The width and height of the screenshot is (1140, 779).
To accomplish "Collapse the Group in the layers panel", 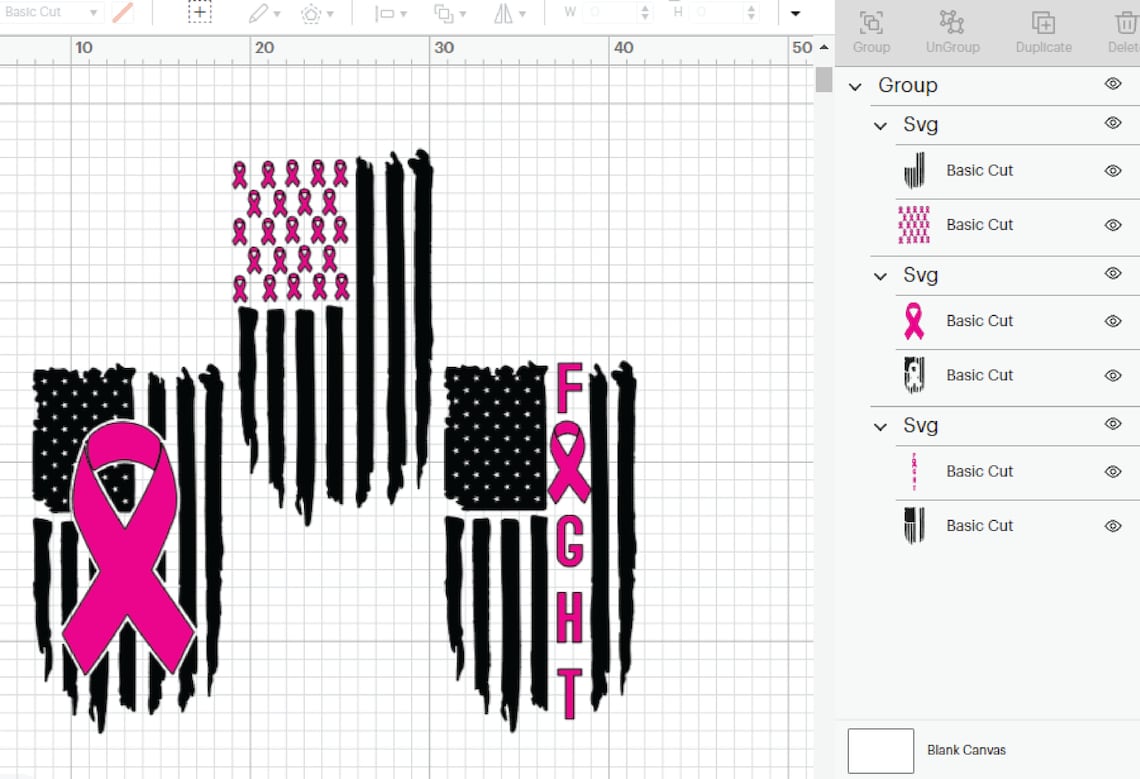I will tap(855, 85).
